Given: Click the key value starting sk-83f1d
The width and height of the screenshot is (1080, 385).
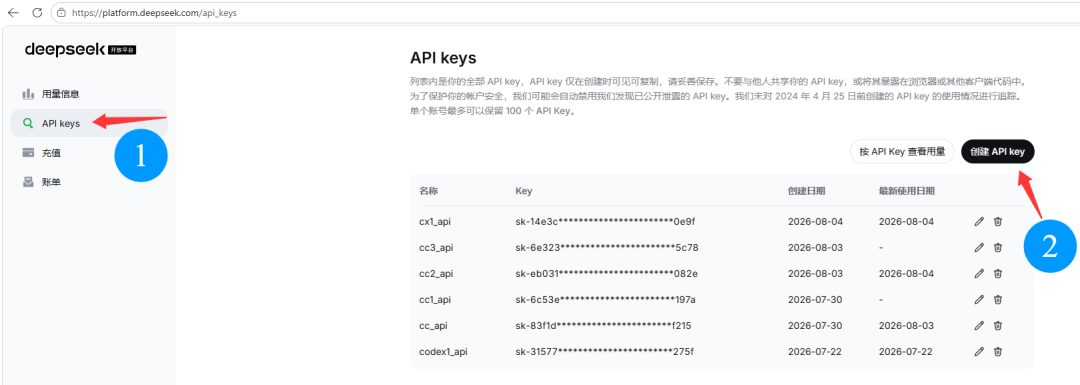Looking at the screenshot, I should [x=603, y=325].
